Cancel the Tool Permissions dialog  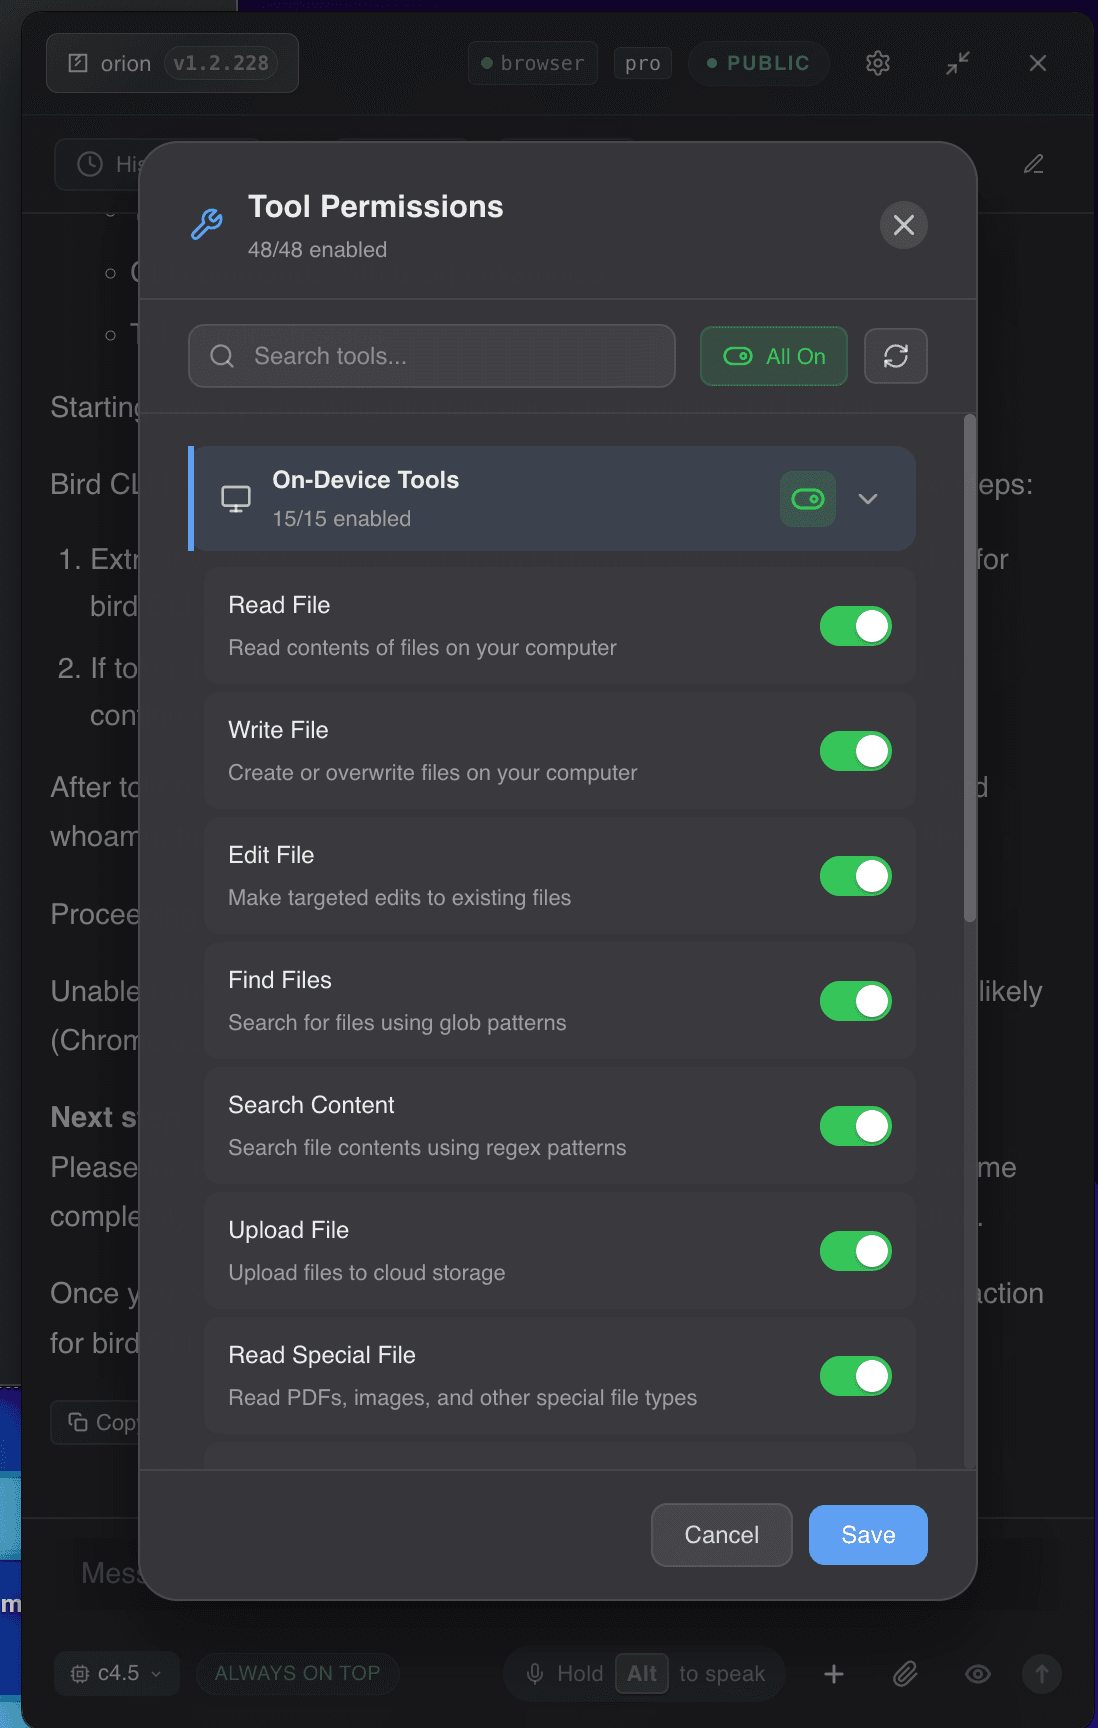tap(721, 1535)
